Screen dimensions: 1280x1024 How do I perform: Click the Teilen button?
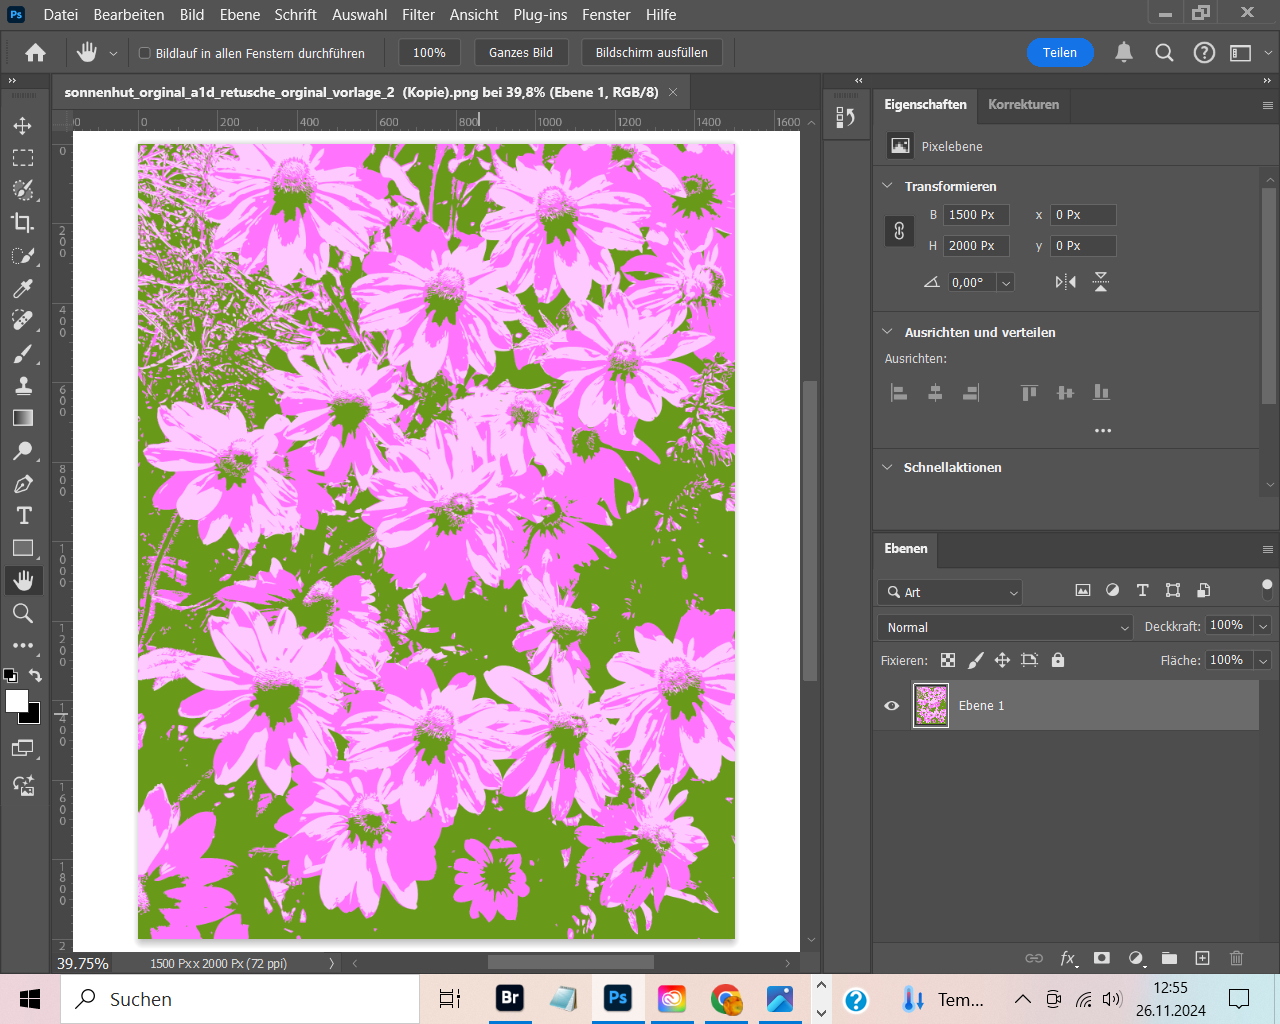click(x=1060, y=52)
